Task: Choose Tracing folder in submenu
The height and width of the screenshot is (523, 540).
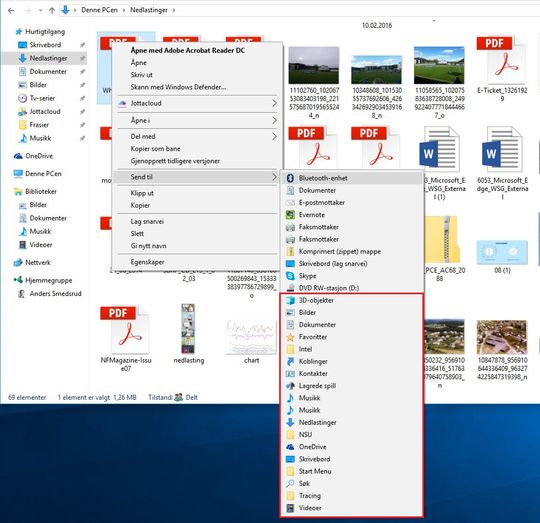Action: coord(310,495)
